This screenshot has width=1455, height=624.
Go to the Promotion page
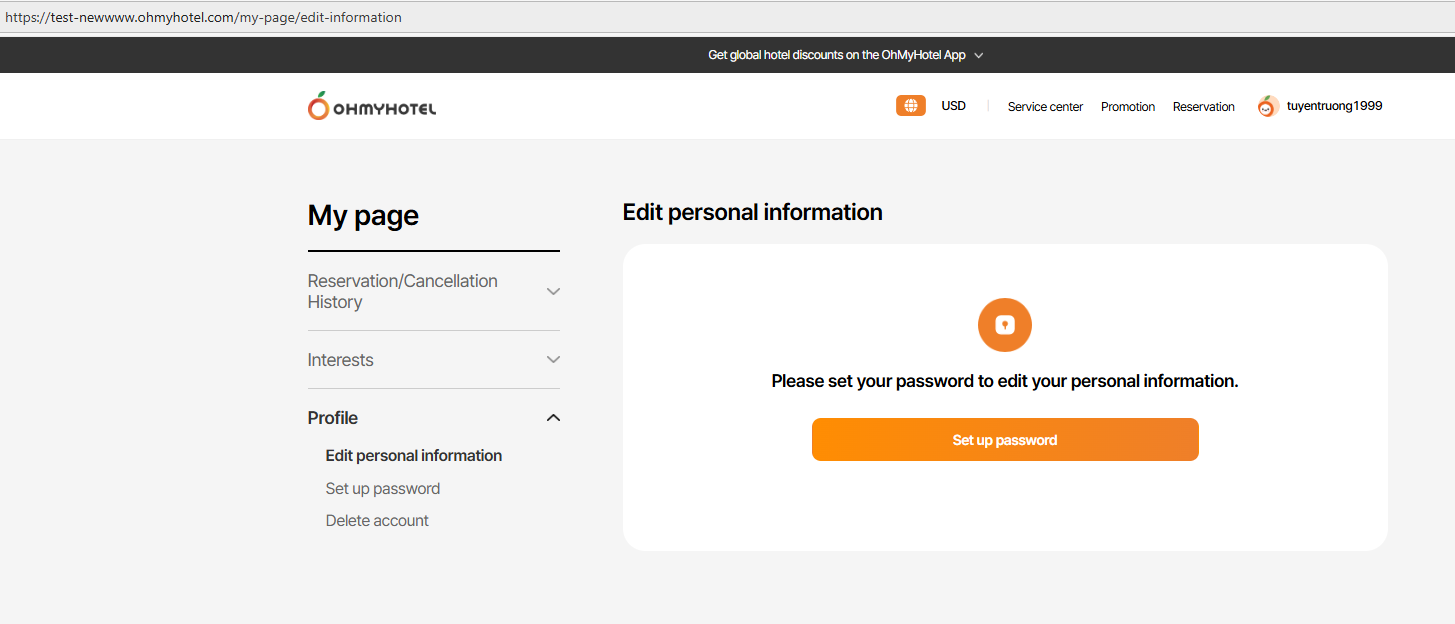(1127, 107)
